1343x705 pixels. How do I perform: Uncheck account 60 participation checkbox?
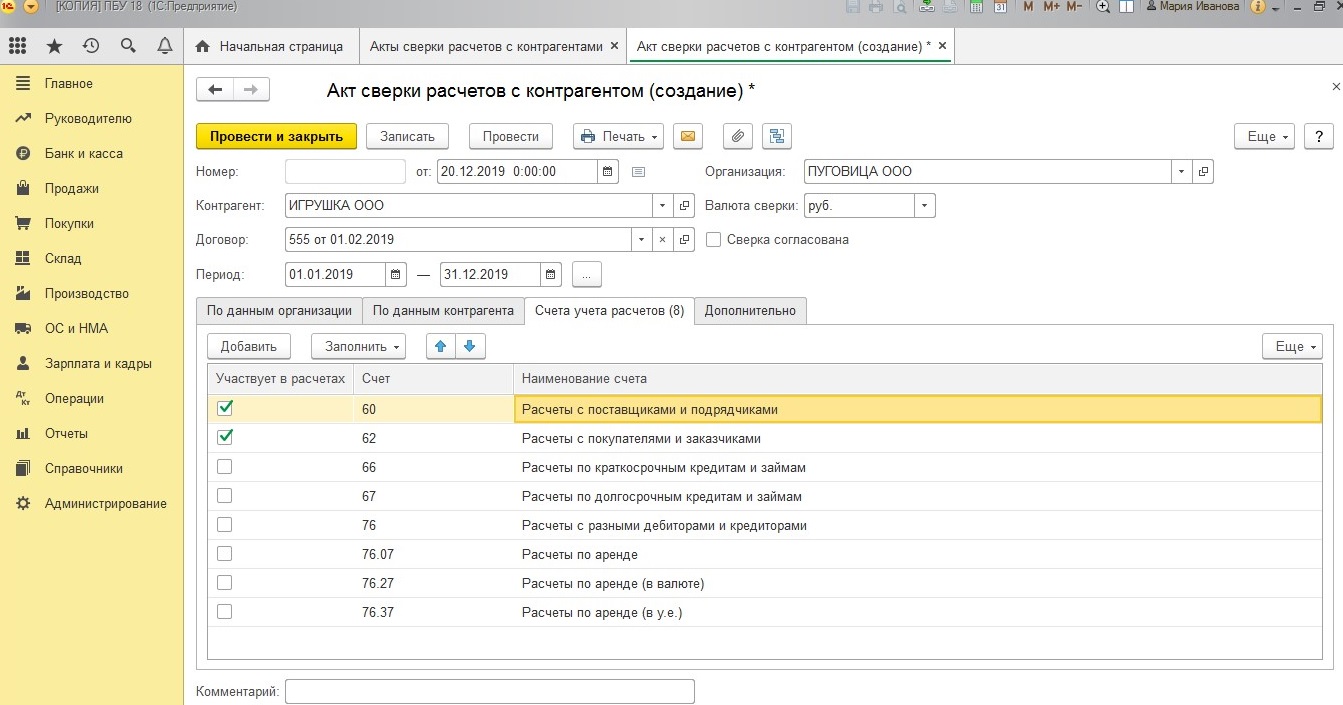click(x=225, y=408)
